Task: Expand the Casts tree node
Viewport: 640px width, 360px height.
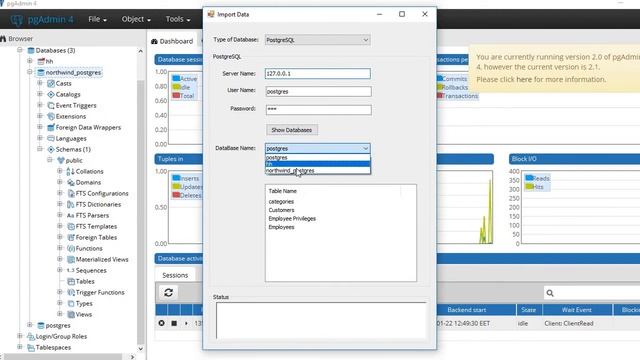Action: click(40, 83)
